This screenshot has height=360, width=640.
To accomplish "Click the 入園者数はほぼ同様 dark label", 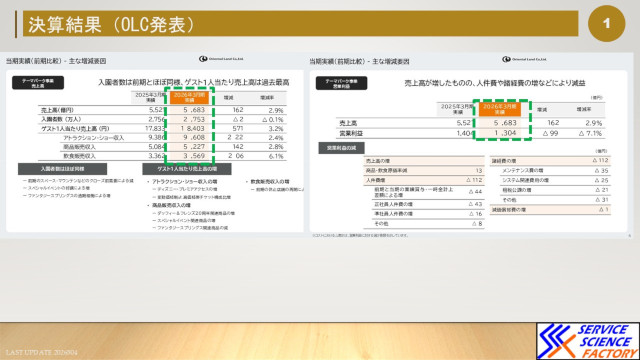I will pos(62,169).
